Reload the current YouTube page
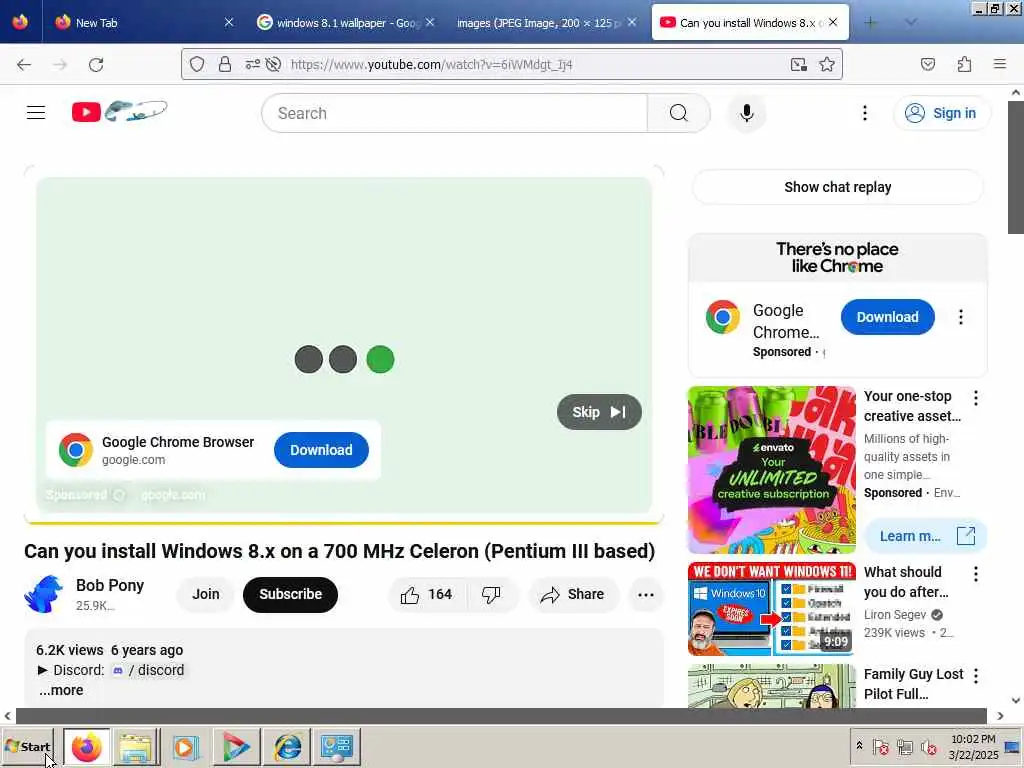Screen dimensions: 1024x768 [96, 65]
